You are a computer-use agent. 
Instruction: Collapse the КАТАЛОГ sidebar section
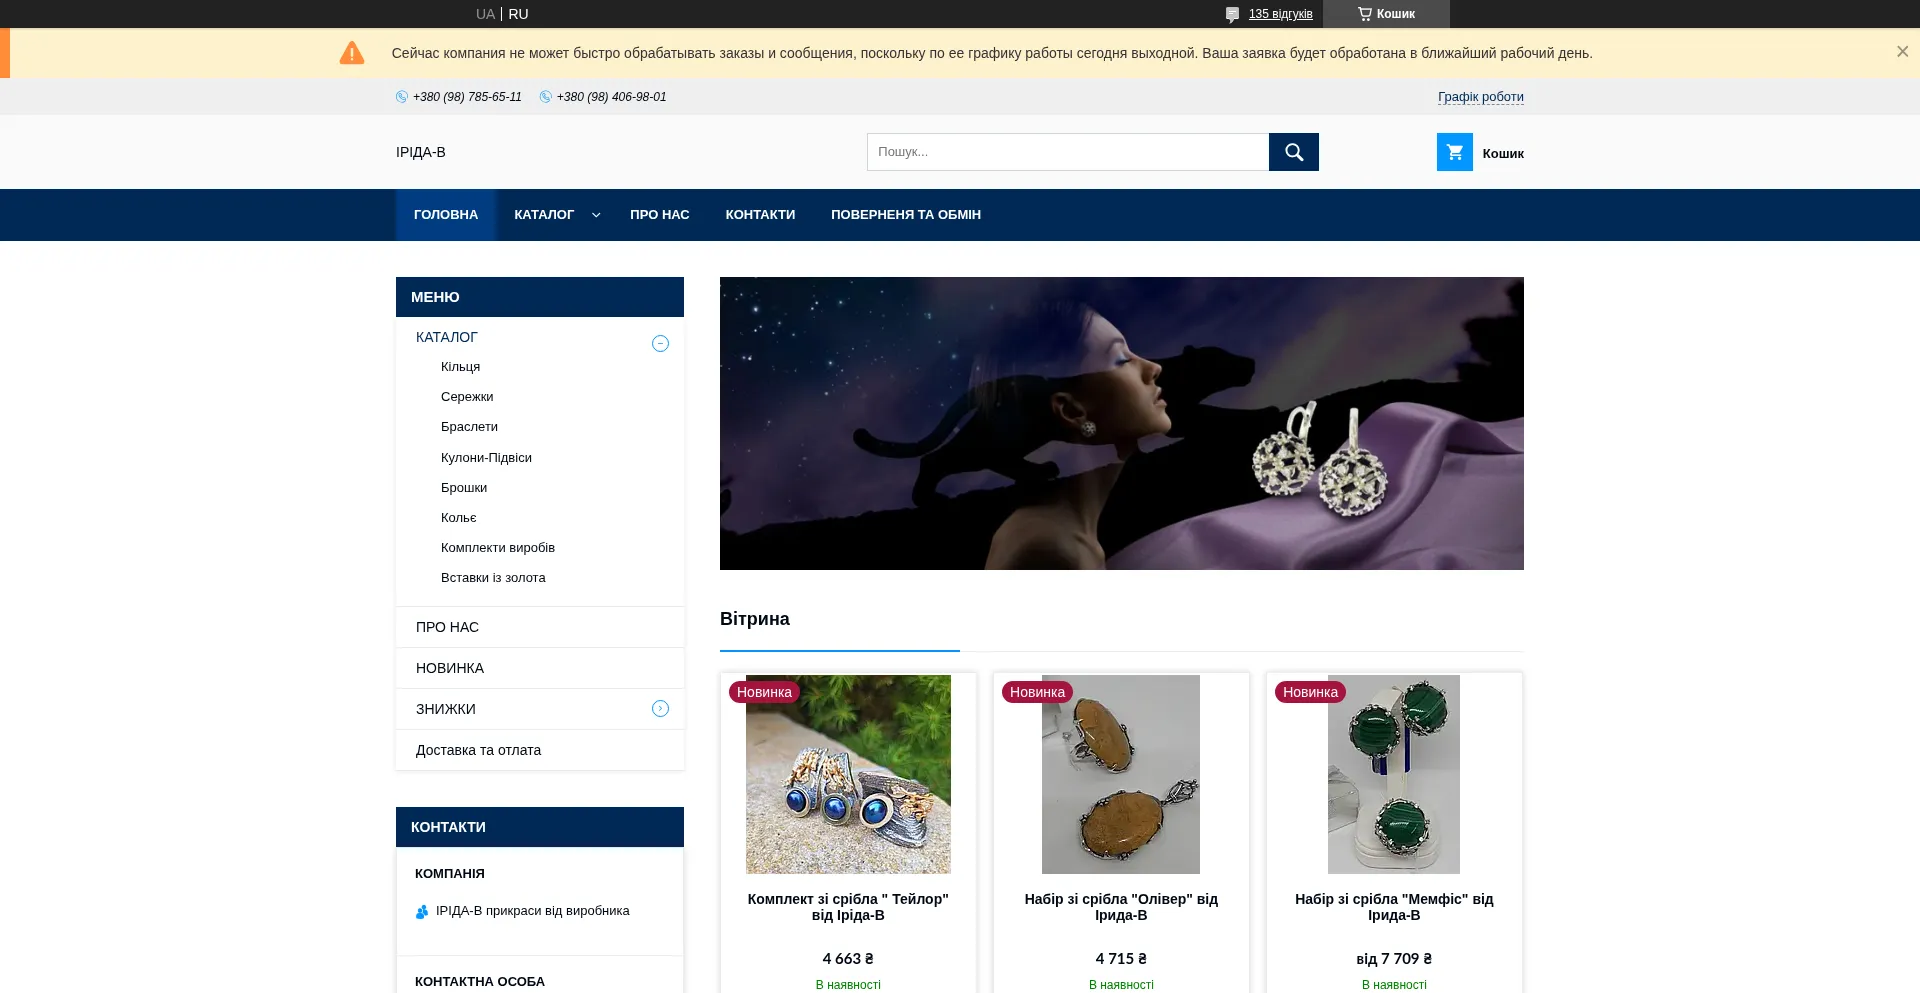[x=660, y=344]
